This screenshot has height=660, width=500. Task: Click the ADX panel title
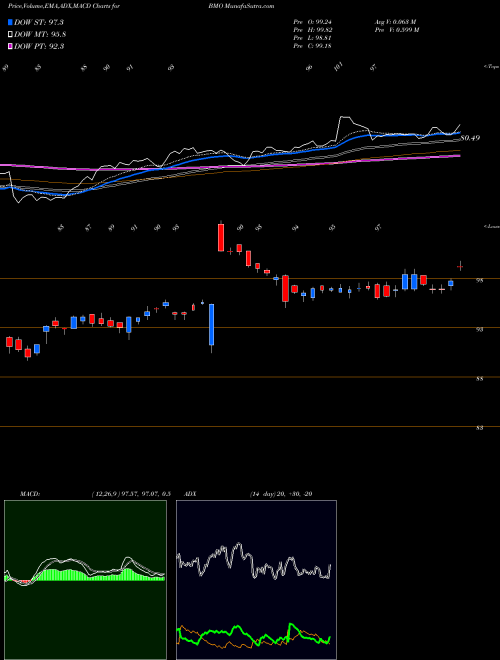tap(190, 494)
